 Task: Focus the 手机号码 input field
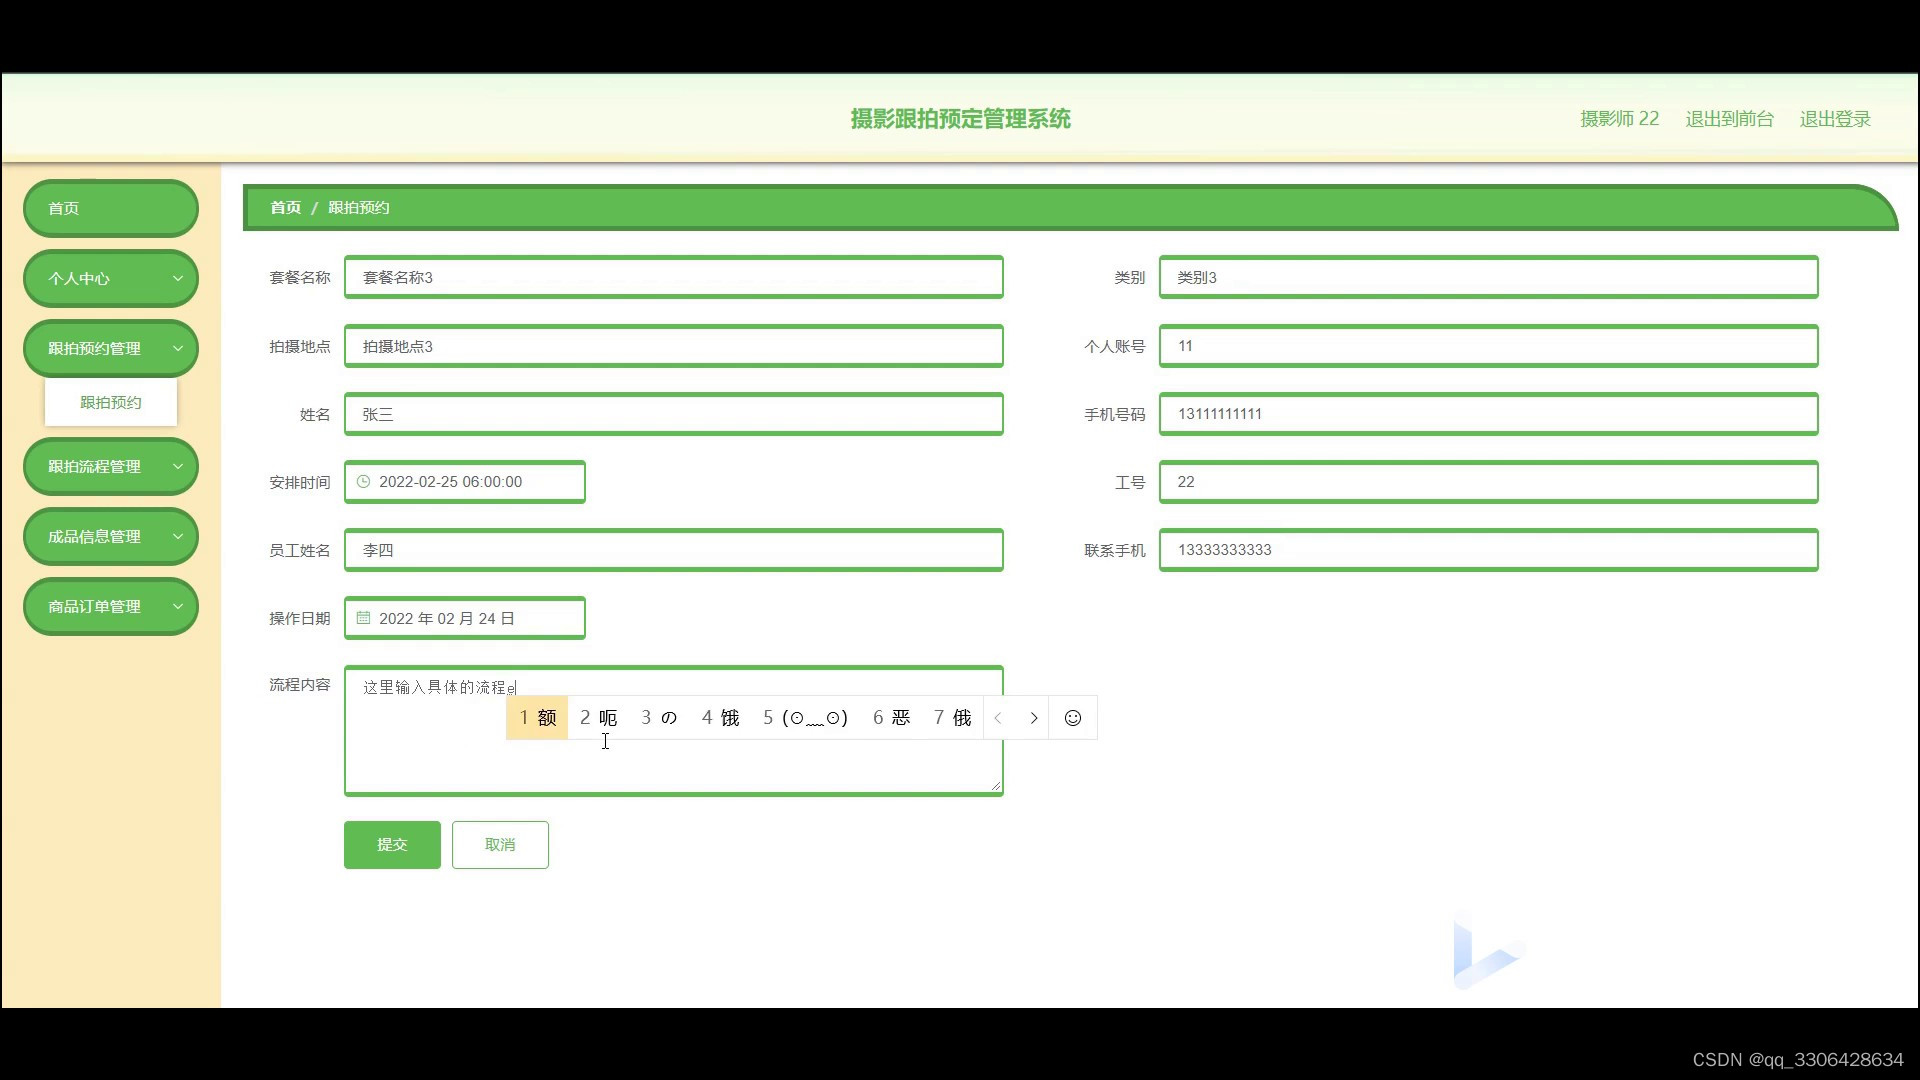pyautogui.click(x=1488, y=414)
